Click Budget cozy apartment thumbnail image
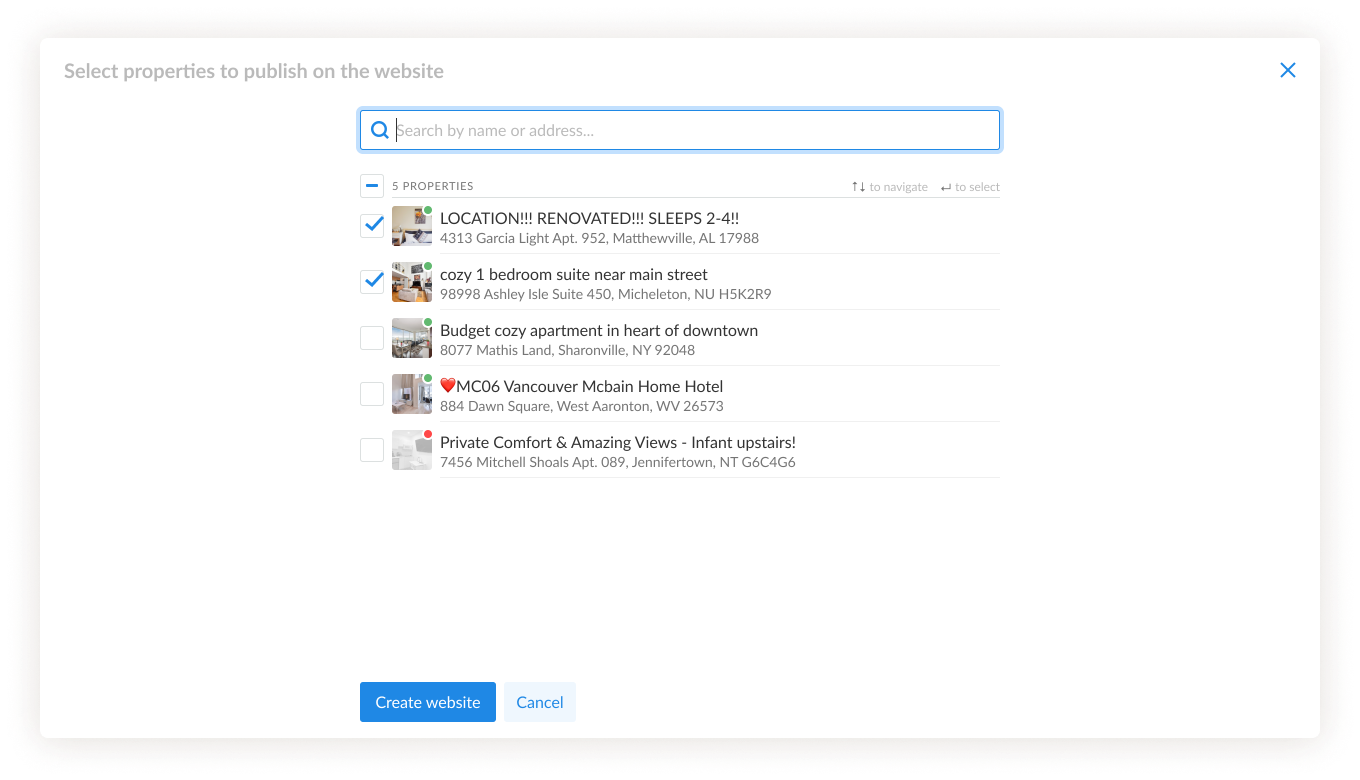 (411, 339)
